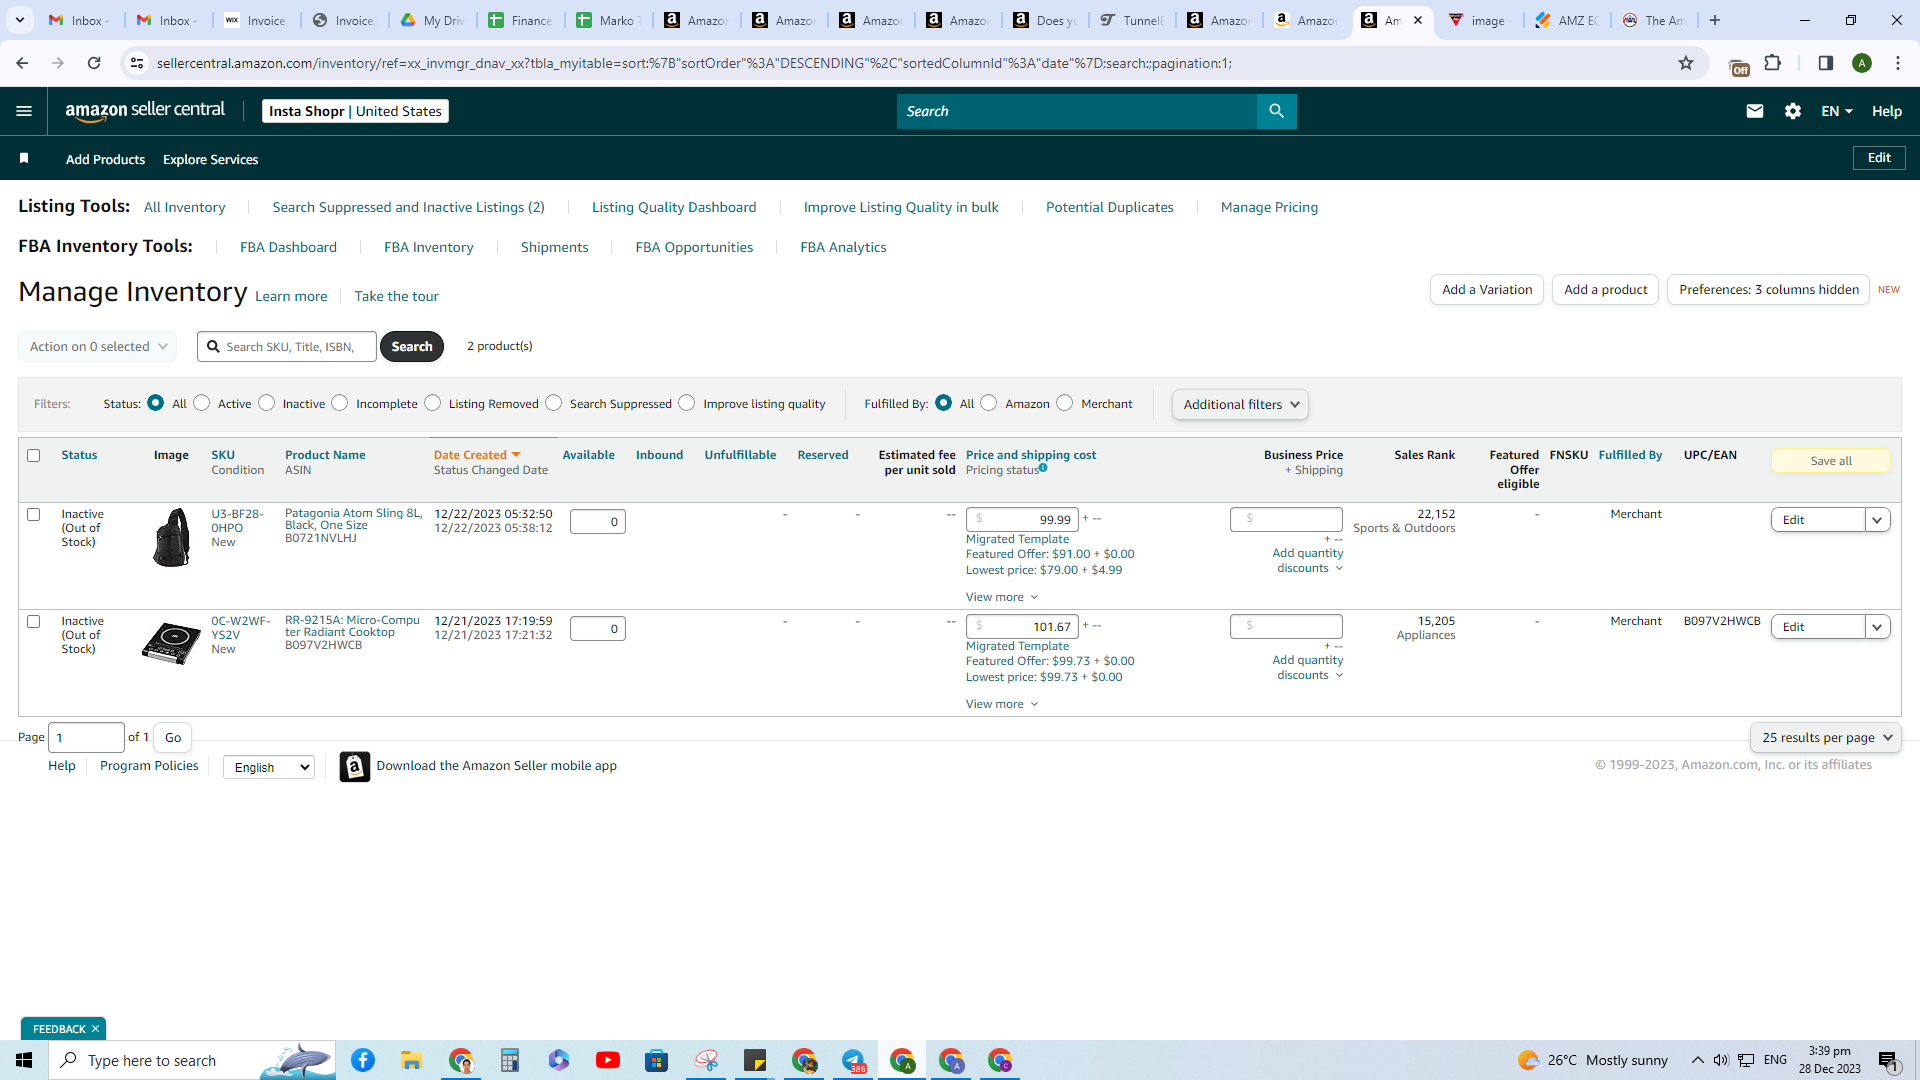This screenshot has height=1080, width=1920.
Task: Open the Seller Central hamburger menu
Action: pyautogui.click(x=24, y=111)
